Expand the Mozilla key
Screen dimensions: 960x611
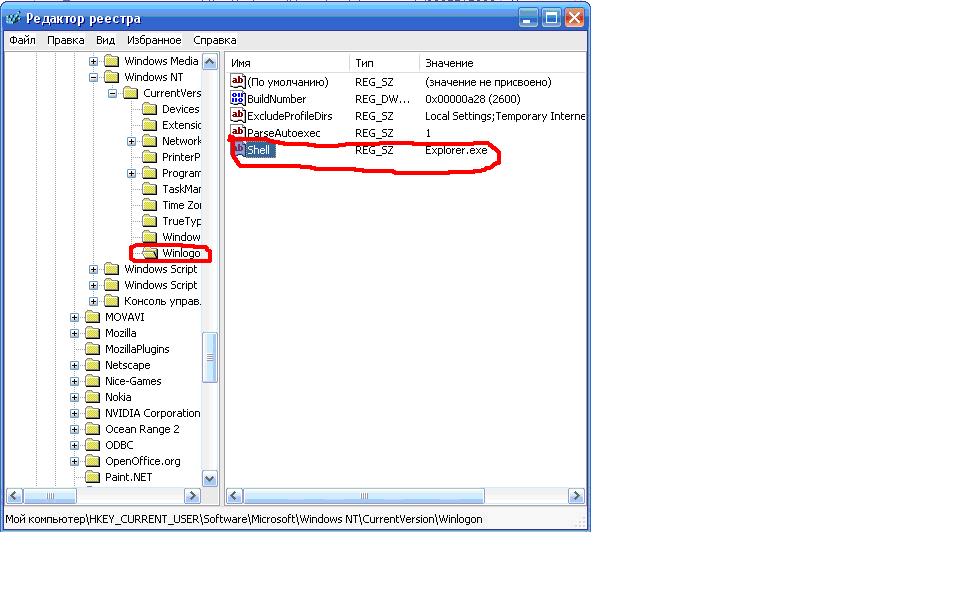tap(74, 334)
